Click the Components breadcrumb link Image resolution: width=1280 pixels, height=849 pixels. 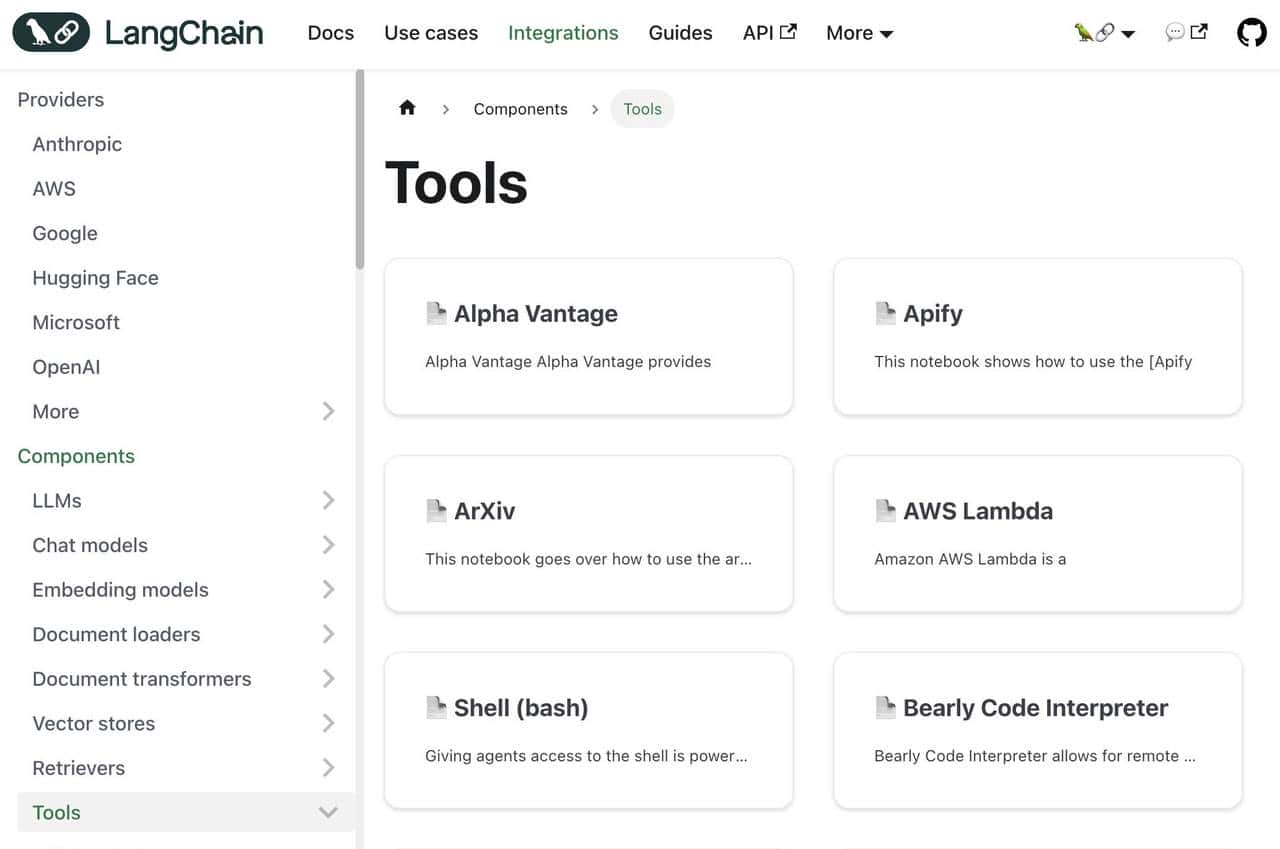tap(520, 108)
